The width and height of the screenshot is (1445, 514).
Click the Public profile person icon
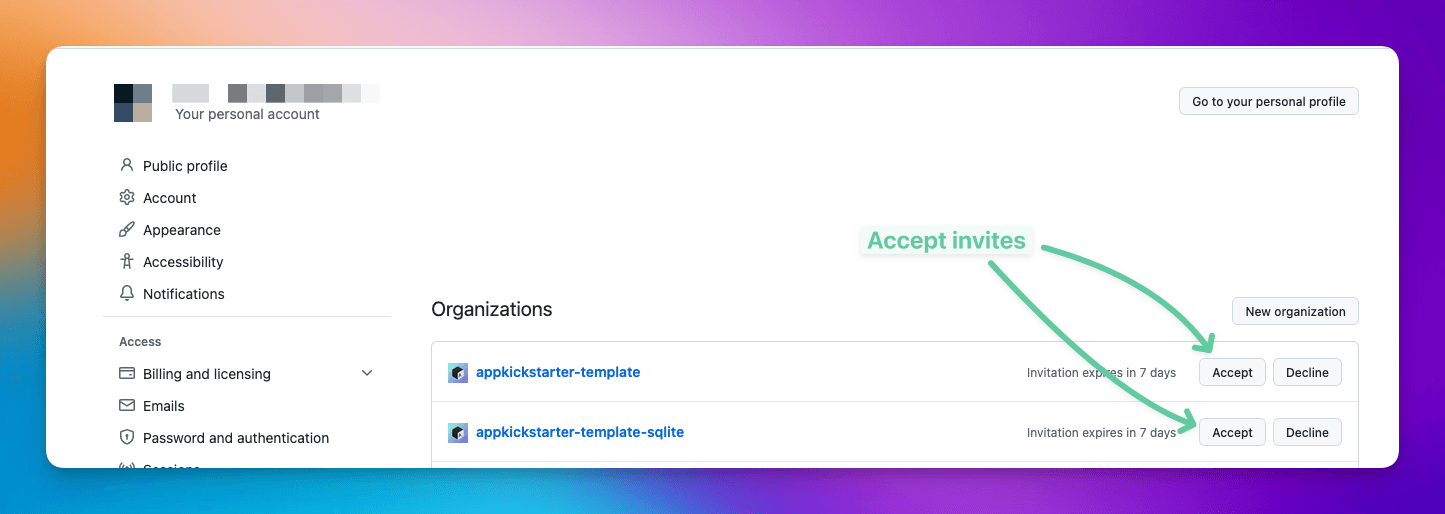point(127,166)
